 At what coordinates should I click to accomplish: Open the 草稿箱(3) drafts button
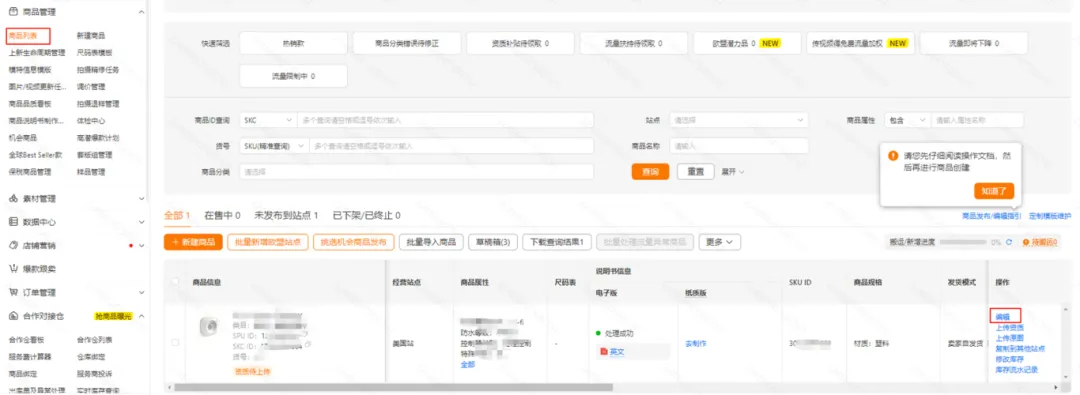(492, 242)
